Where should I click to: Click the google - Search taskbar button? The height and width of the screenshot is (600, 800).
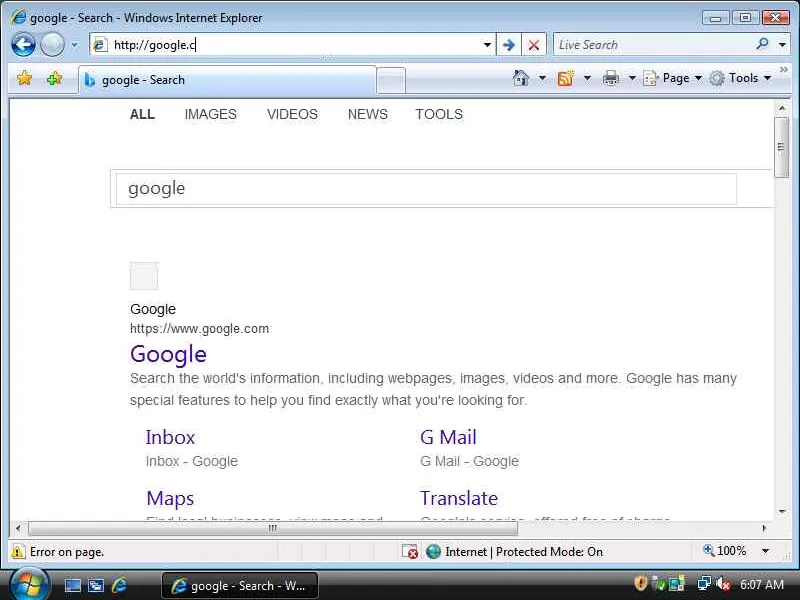(240, 586)
